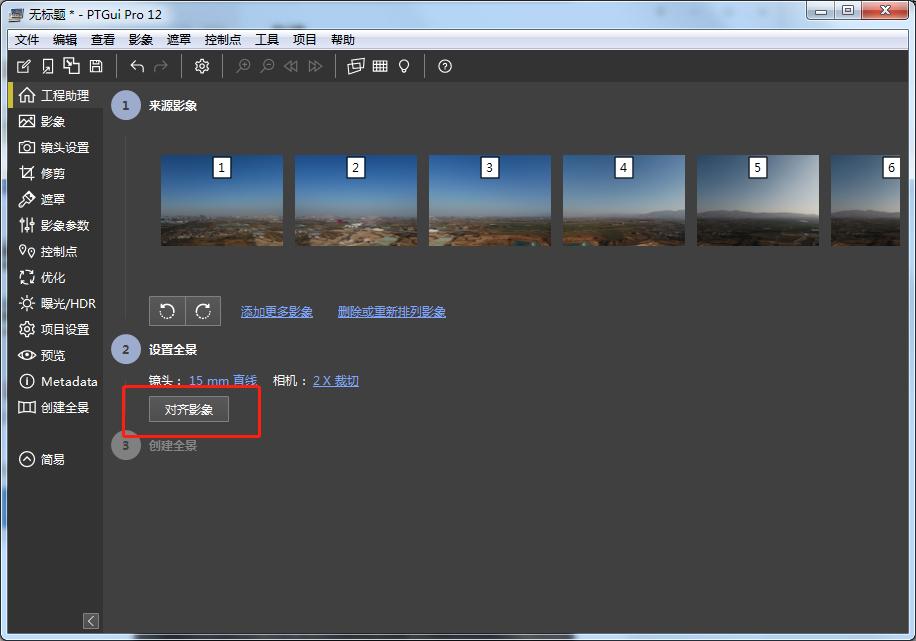Open the control point table icon
Screen dimensions: 916x641
380,66
